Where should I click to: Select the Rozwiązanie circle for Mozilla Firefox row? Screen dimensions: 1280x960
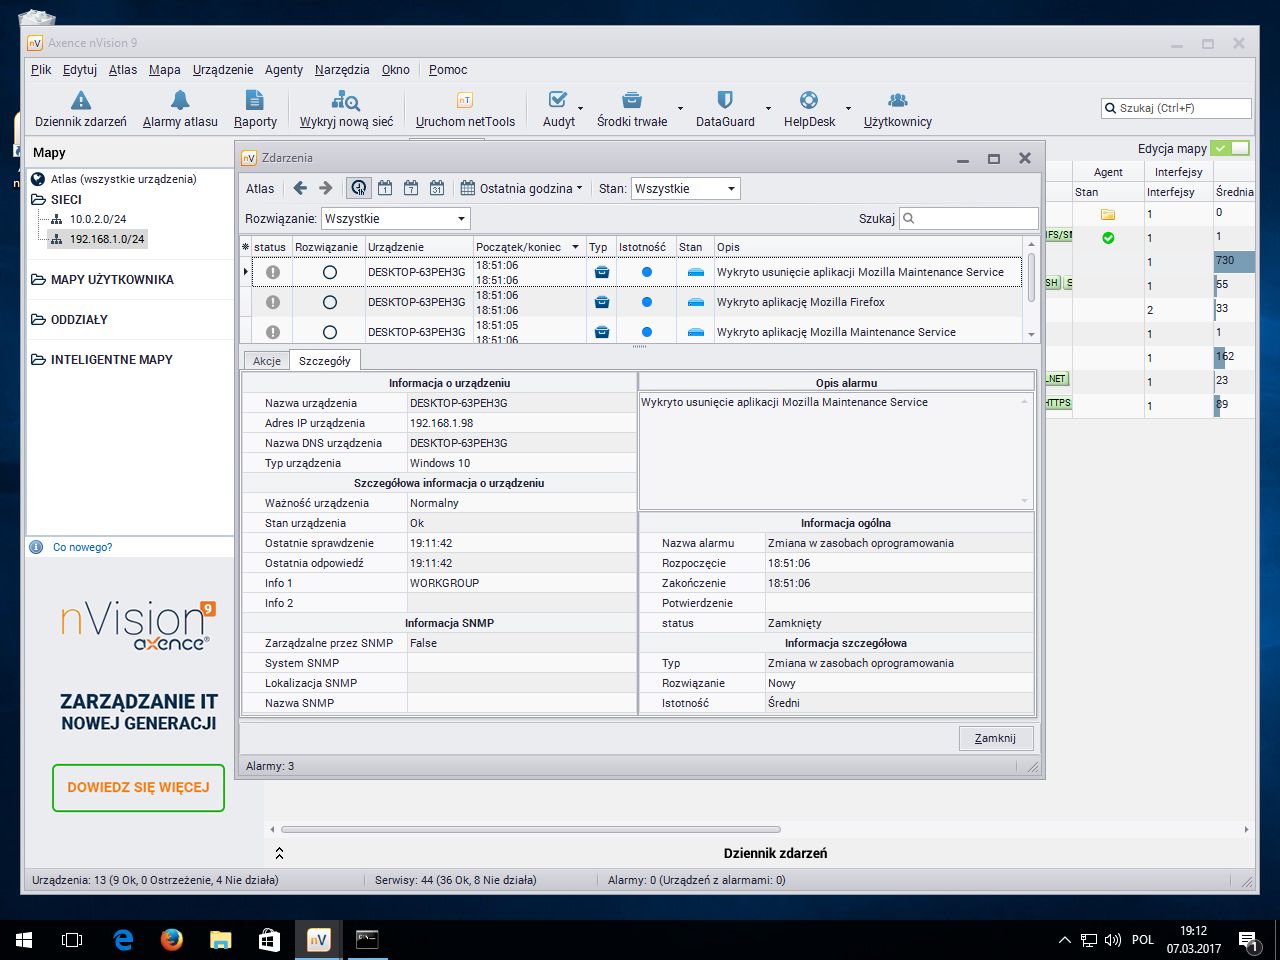[330, 302]
